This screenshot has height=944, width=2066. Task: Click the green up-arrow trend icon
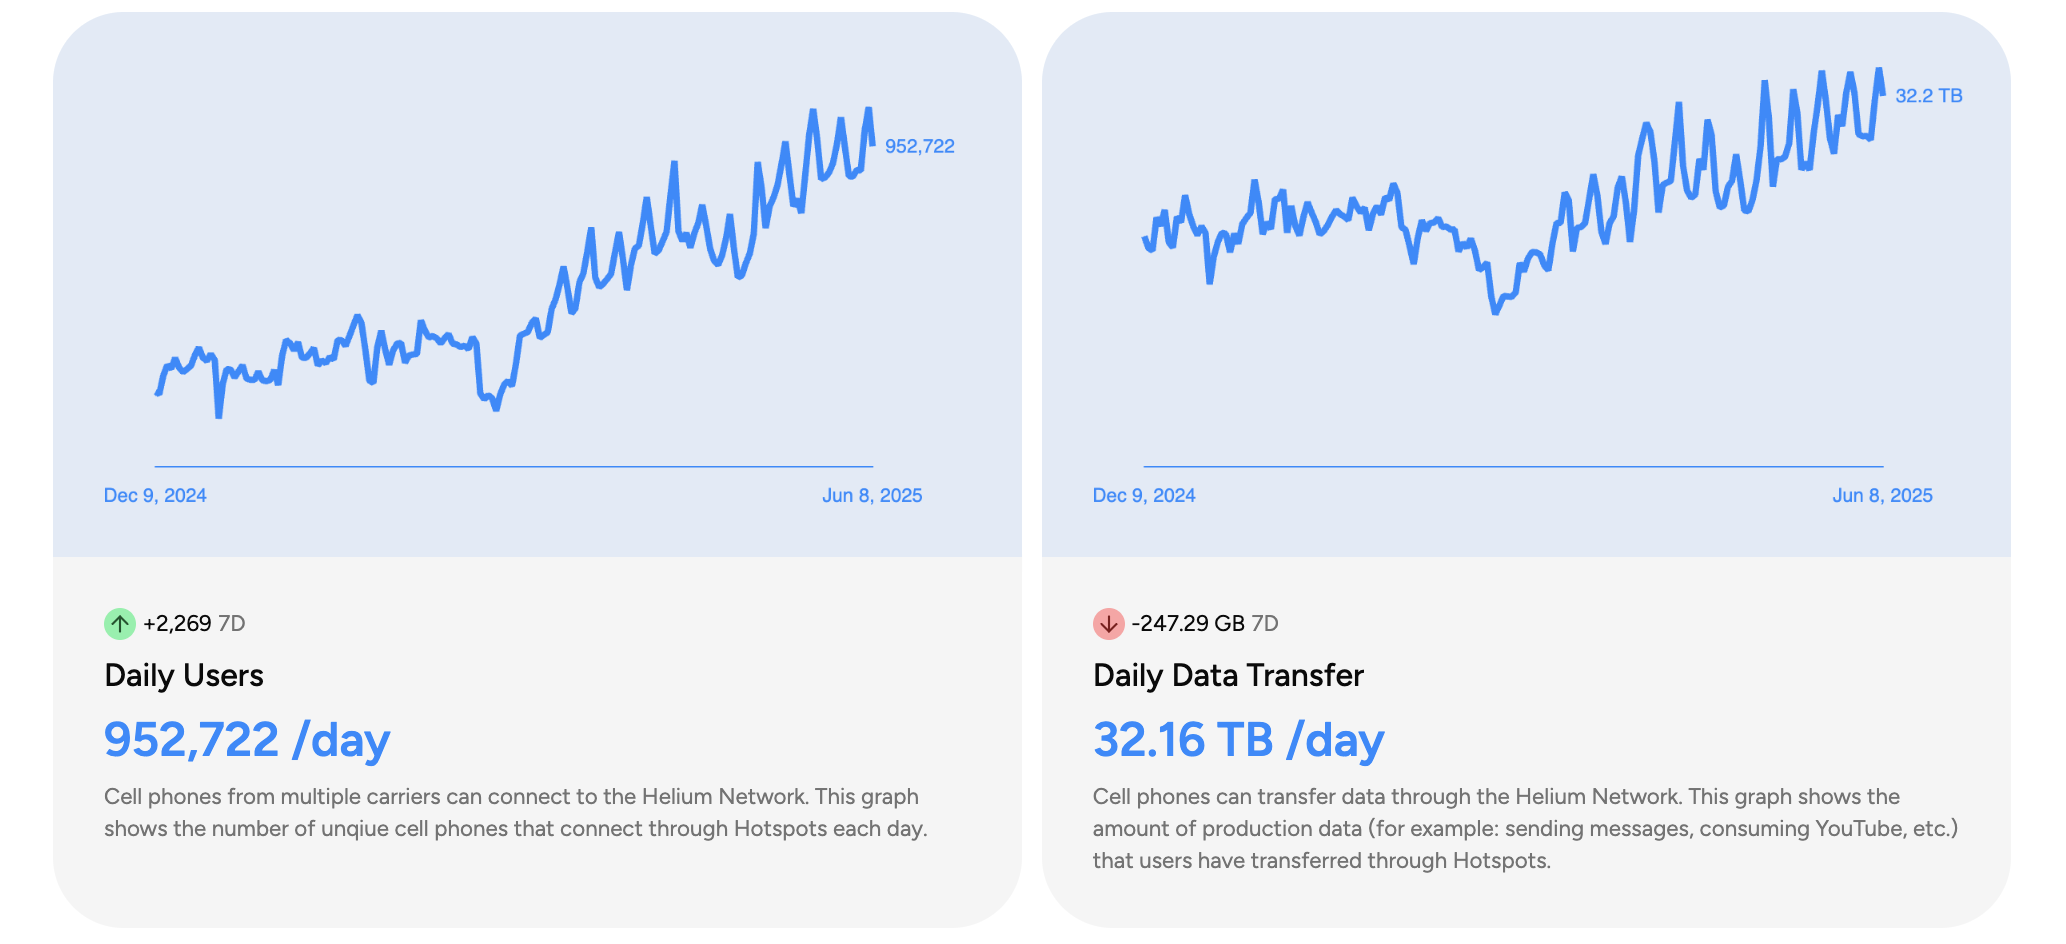pos(120,624)
